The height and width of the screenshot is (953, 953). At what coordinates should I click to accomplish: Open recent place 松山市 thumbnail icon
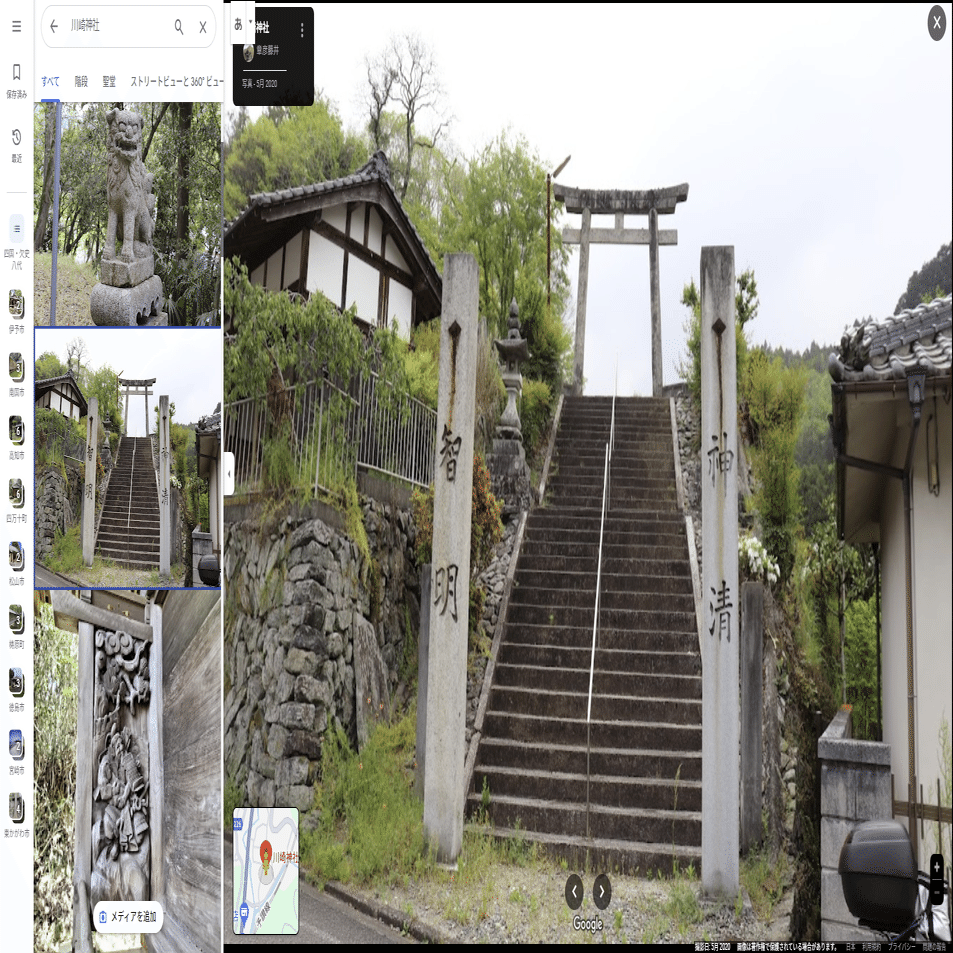coord(16,556)
